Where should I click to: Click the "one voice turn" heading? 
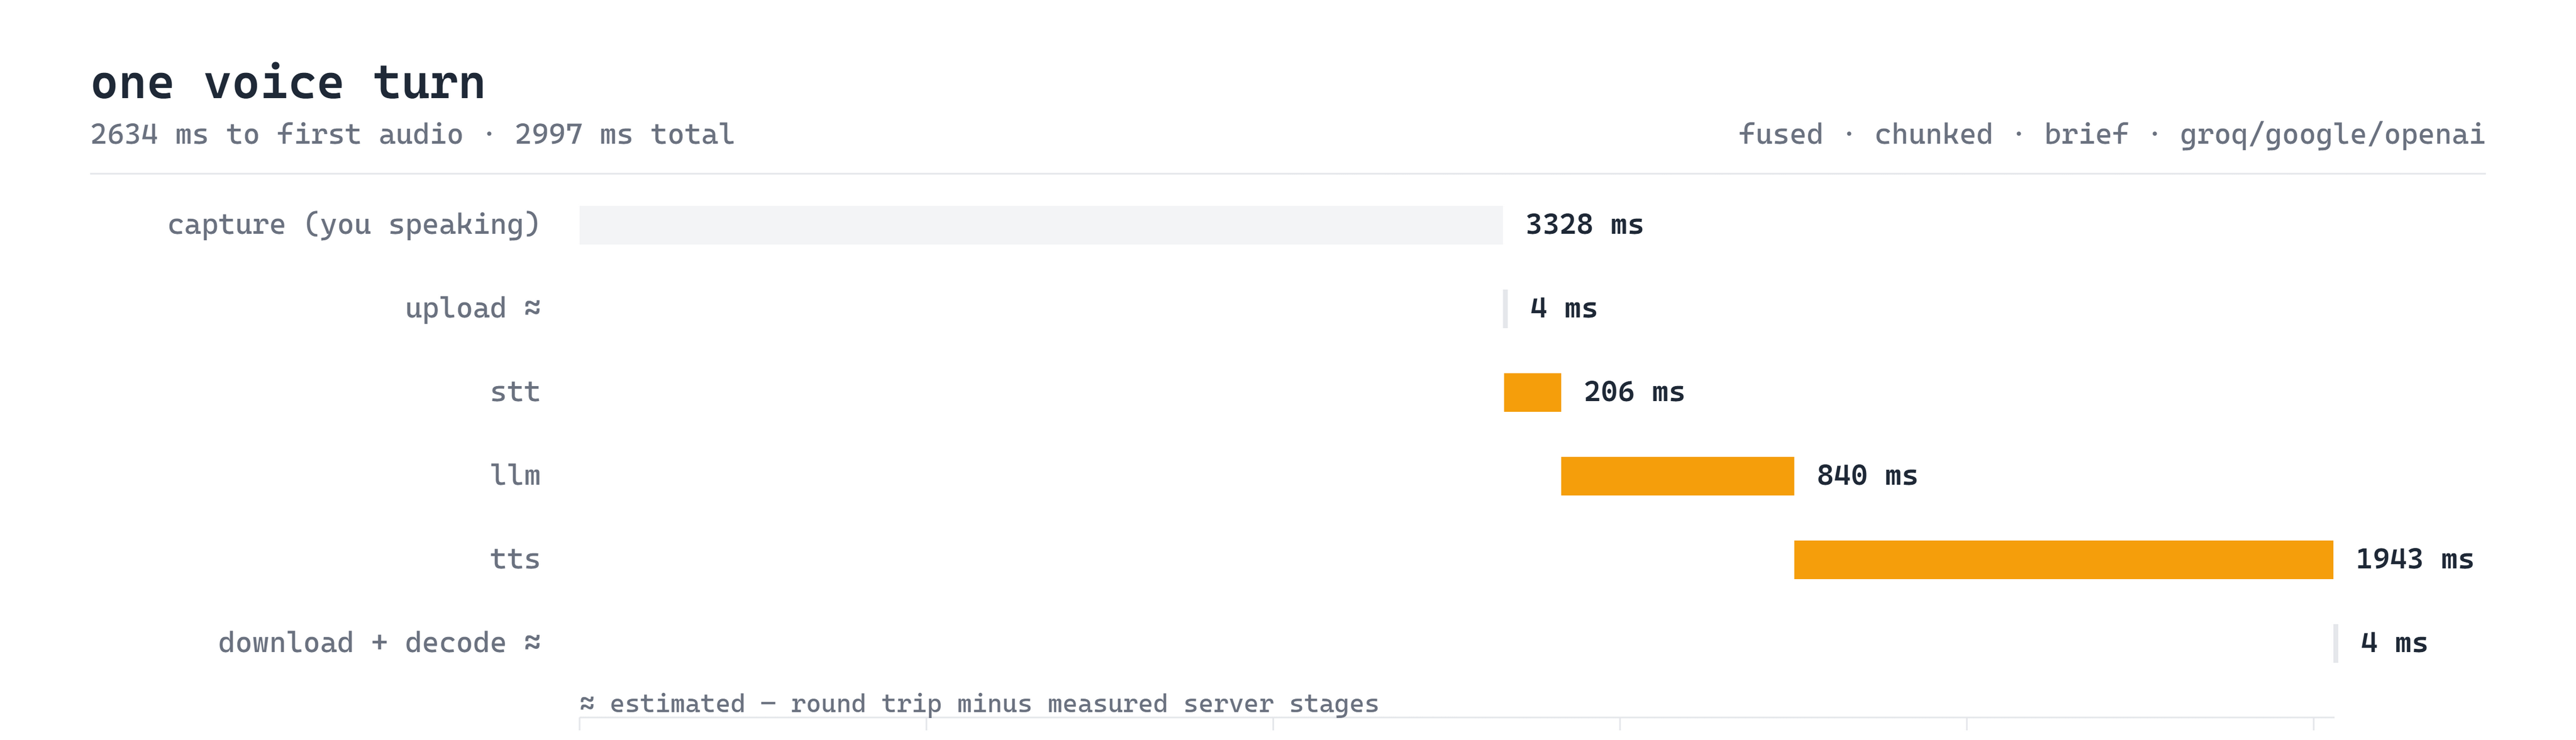click(288, 82)
